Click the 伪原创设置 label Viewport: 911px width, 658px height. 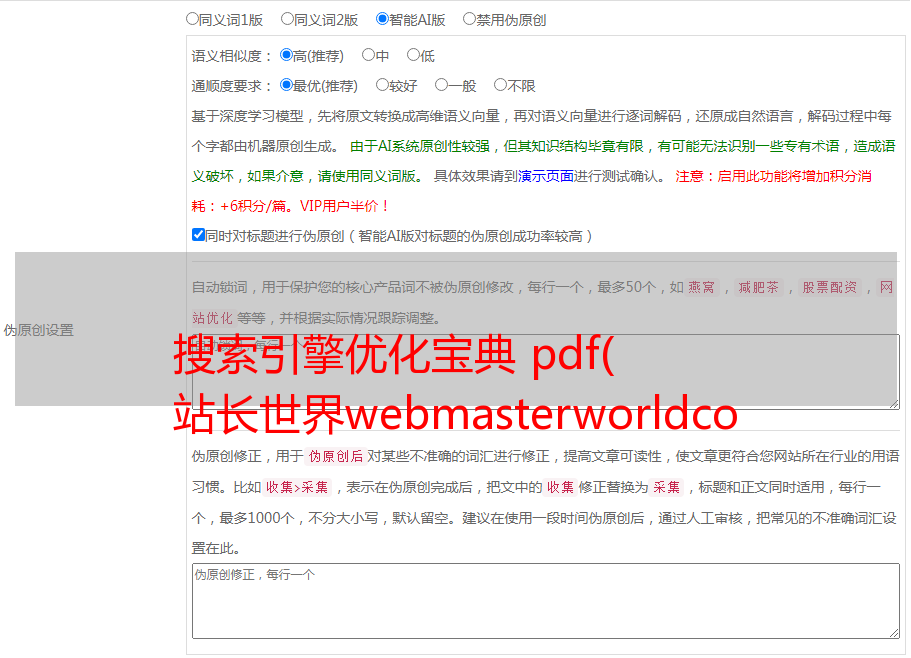[38, 330]
